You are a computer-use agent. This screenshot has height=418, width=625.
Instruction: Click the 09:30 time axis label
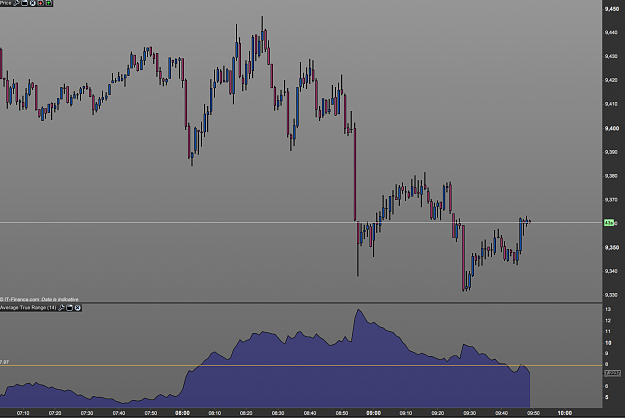[x=470, y=413]
